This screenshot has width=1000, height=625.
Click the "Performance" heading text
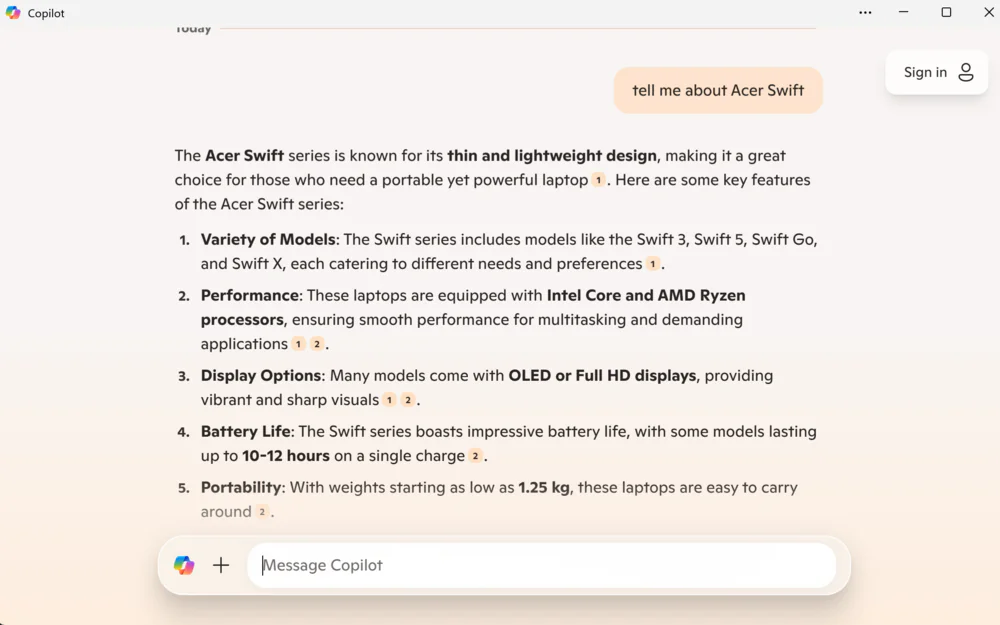pyautogui.click(x=249, y=295)
